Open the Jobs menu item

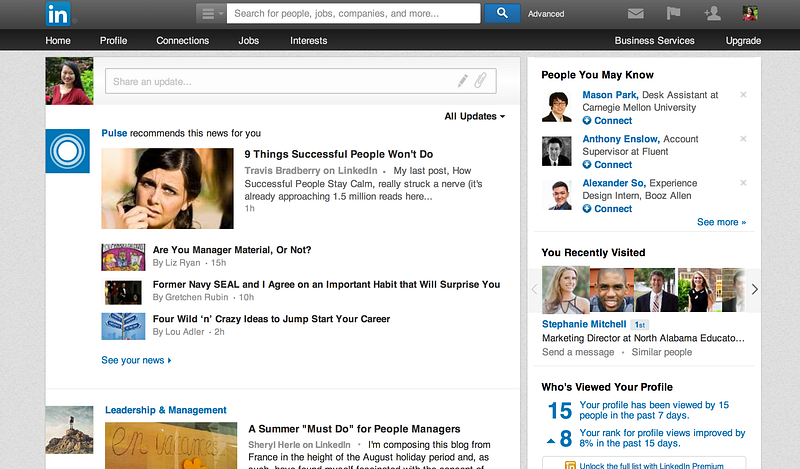(248, 40)
